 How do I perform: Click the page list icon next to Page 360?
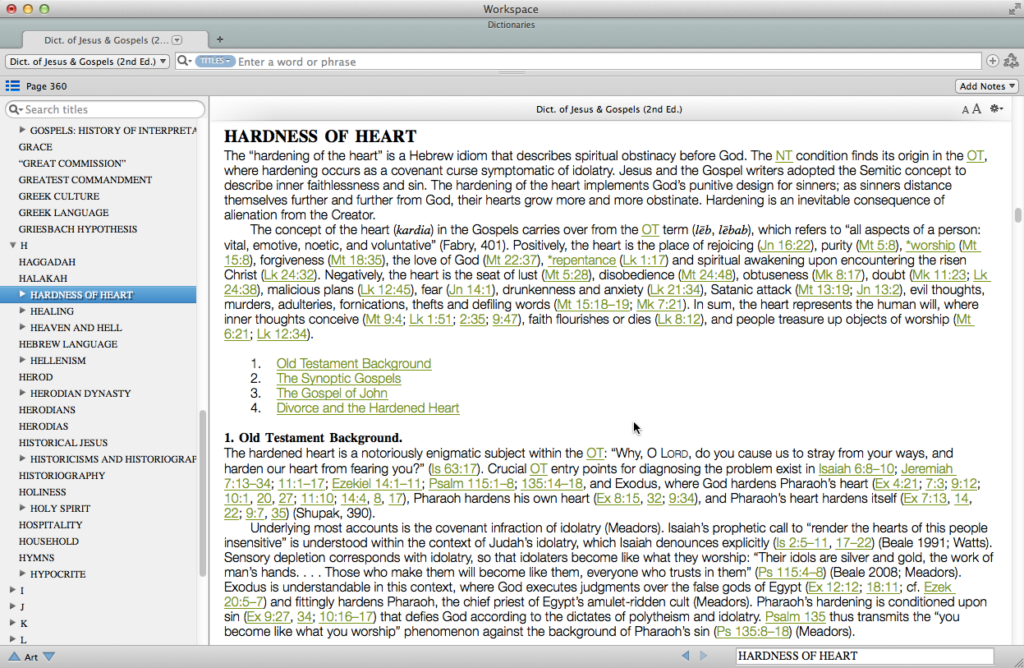[11, 85]
